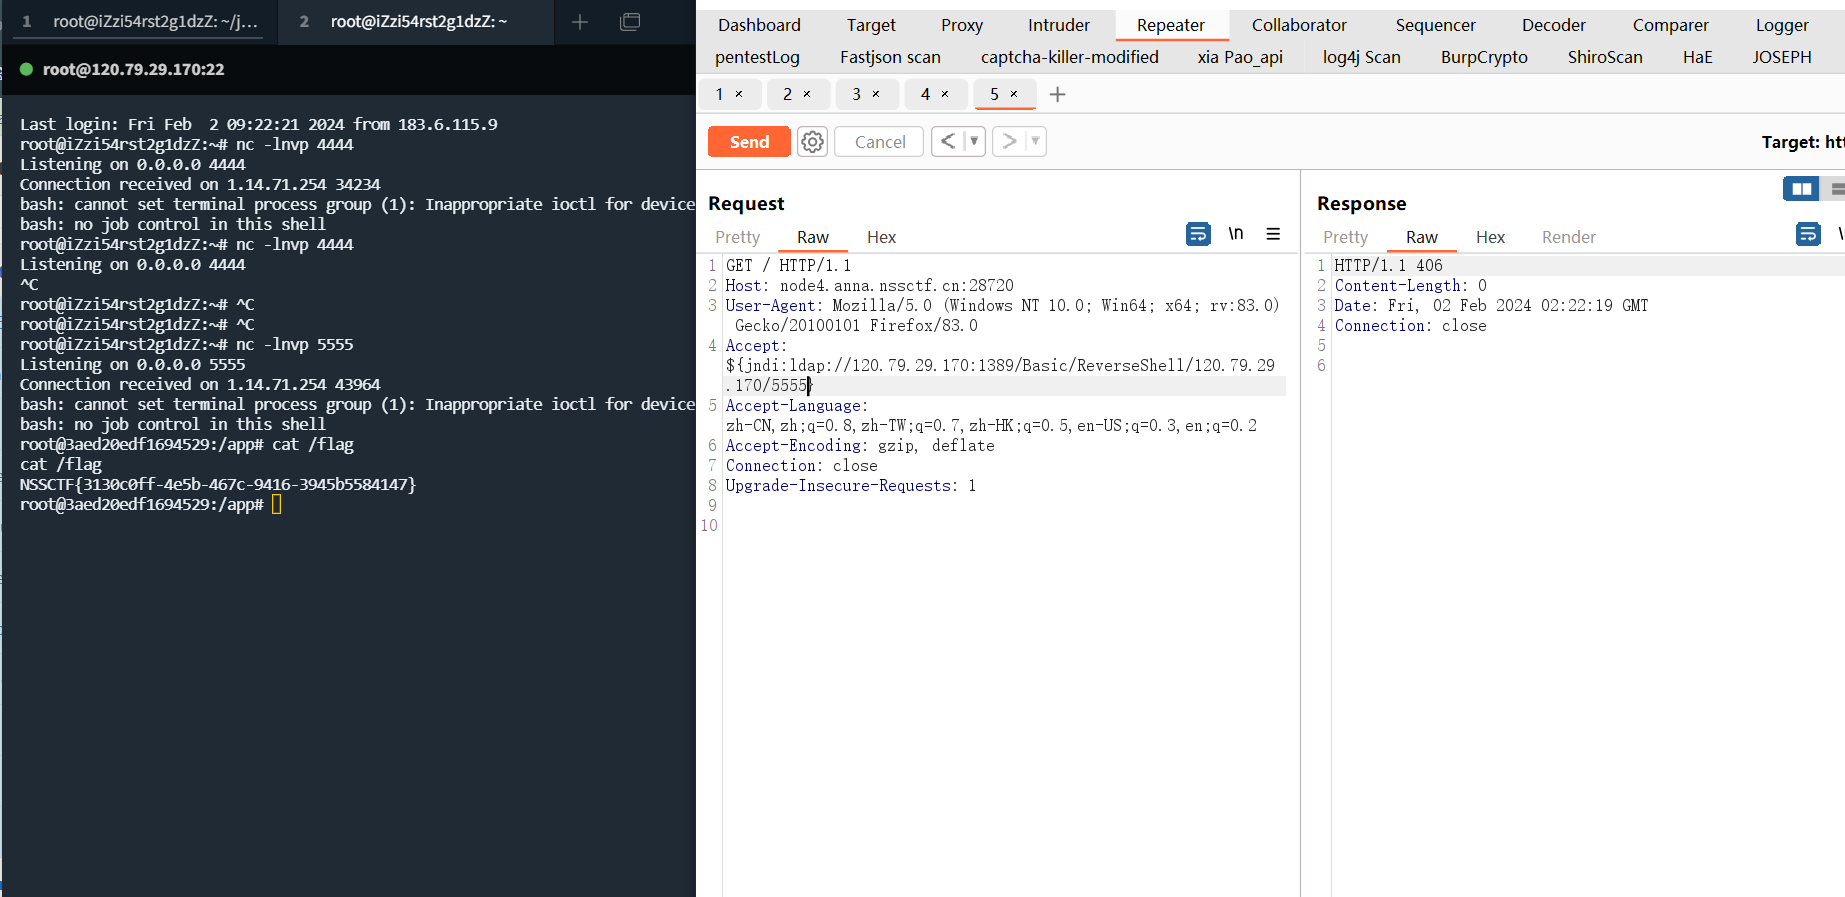Screen dimensions: 1845x897
Task: Switch to the Intruder tab
Action: click(1059, 25)
